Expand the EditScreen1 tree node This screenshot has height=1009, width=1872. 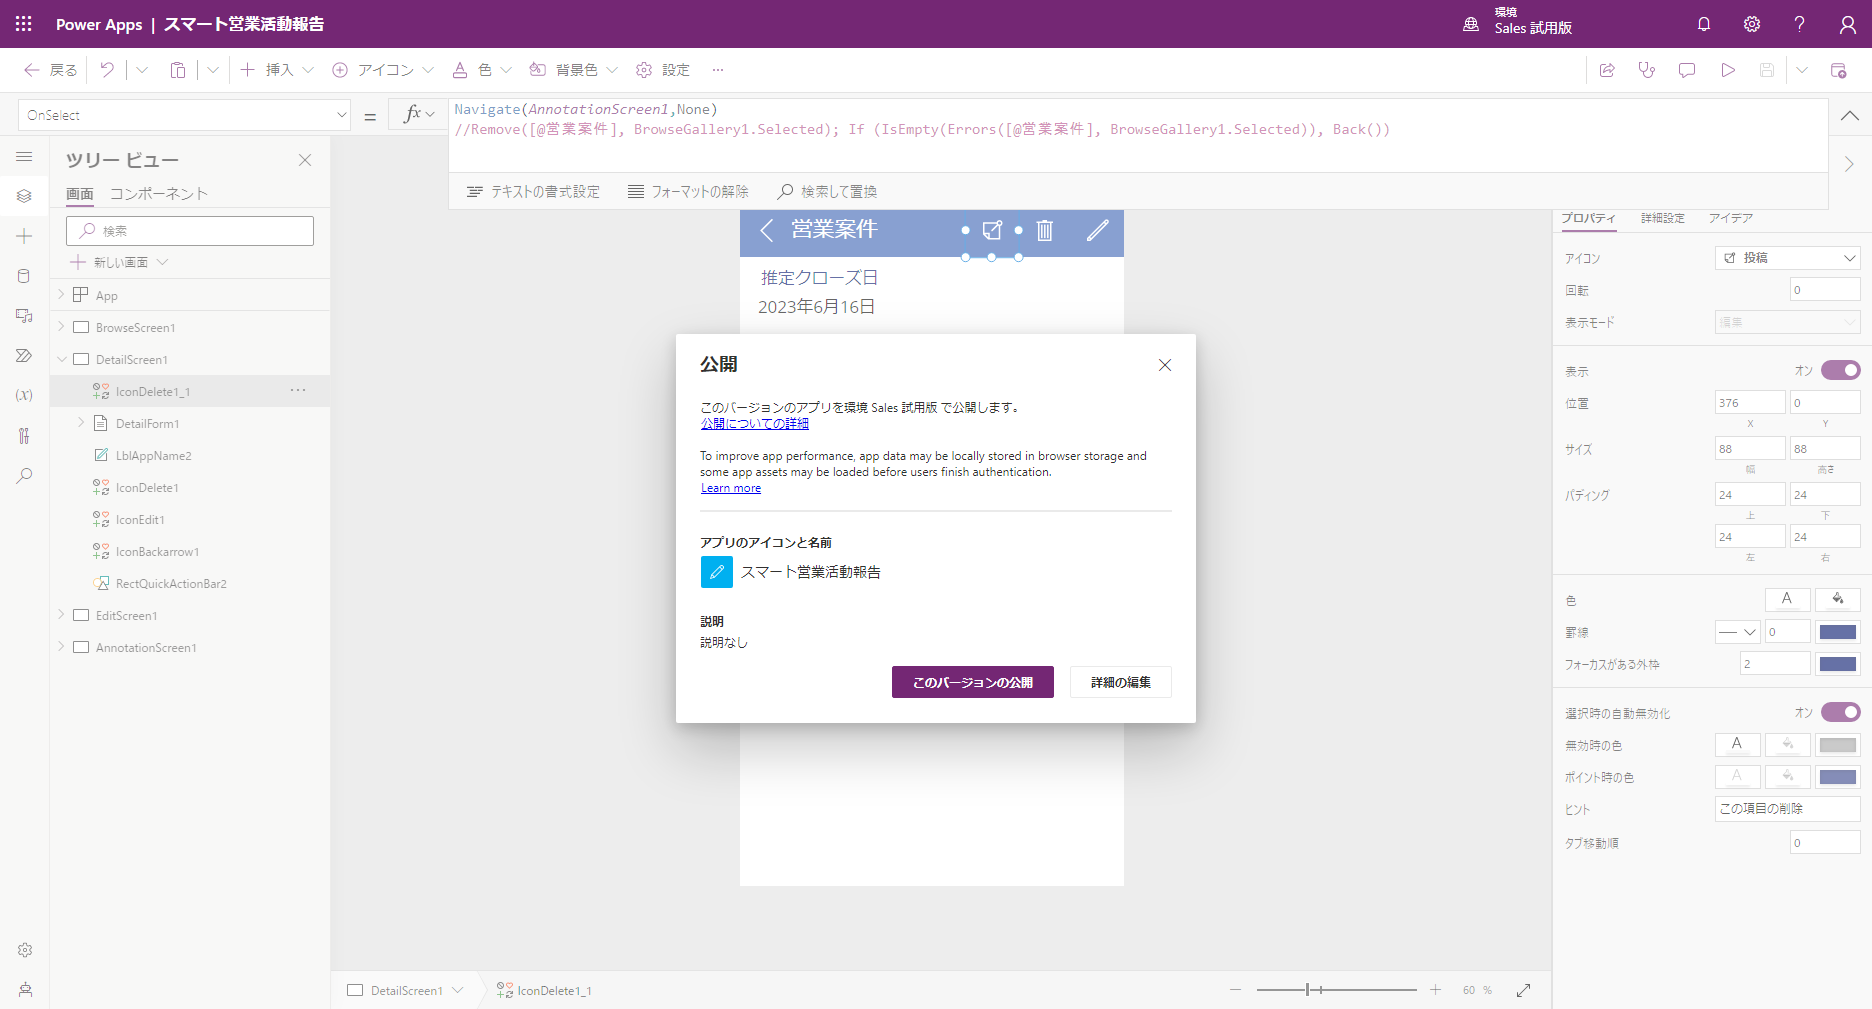coord(61,615)
